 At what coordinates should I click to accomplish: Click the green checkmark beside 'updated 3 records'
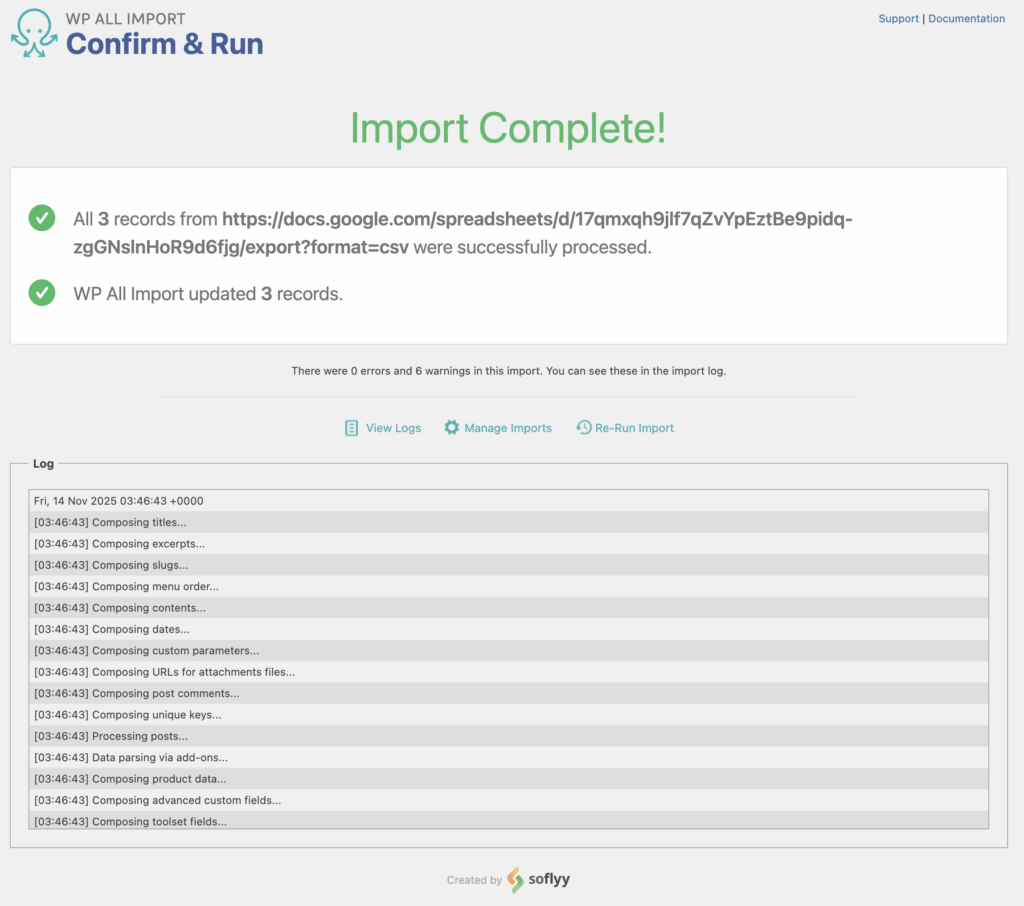(x=41, y=294)
